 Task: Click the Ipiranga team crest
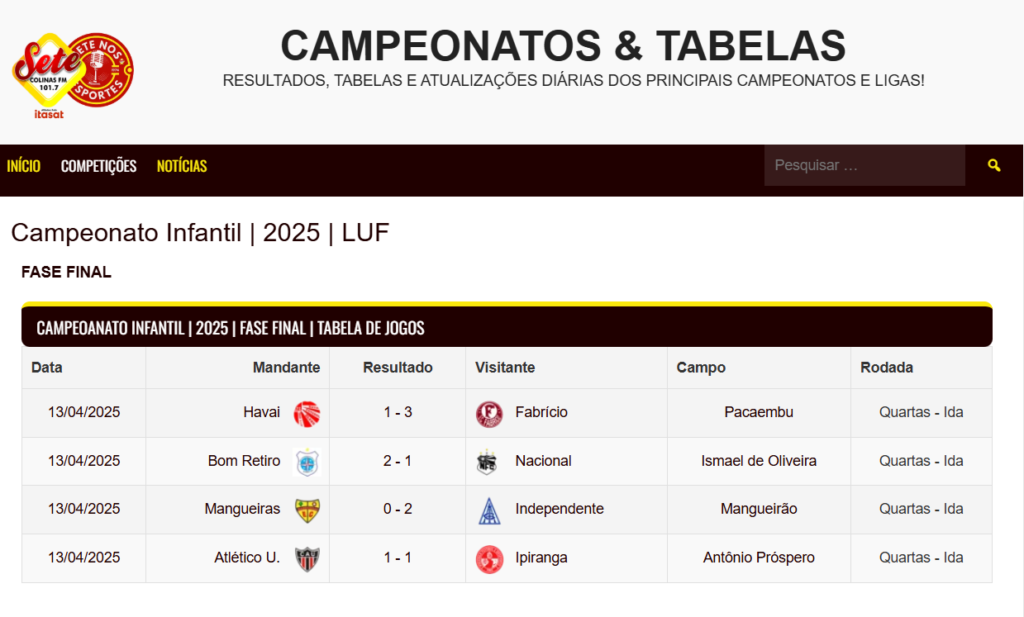[x=489, y=559]
